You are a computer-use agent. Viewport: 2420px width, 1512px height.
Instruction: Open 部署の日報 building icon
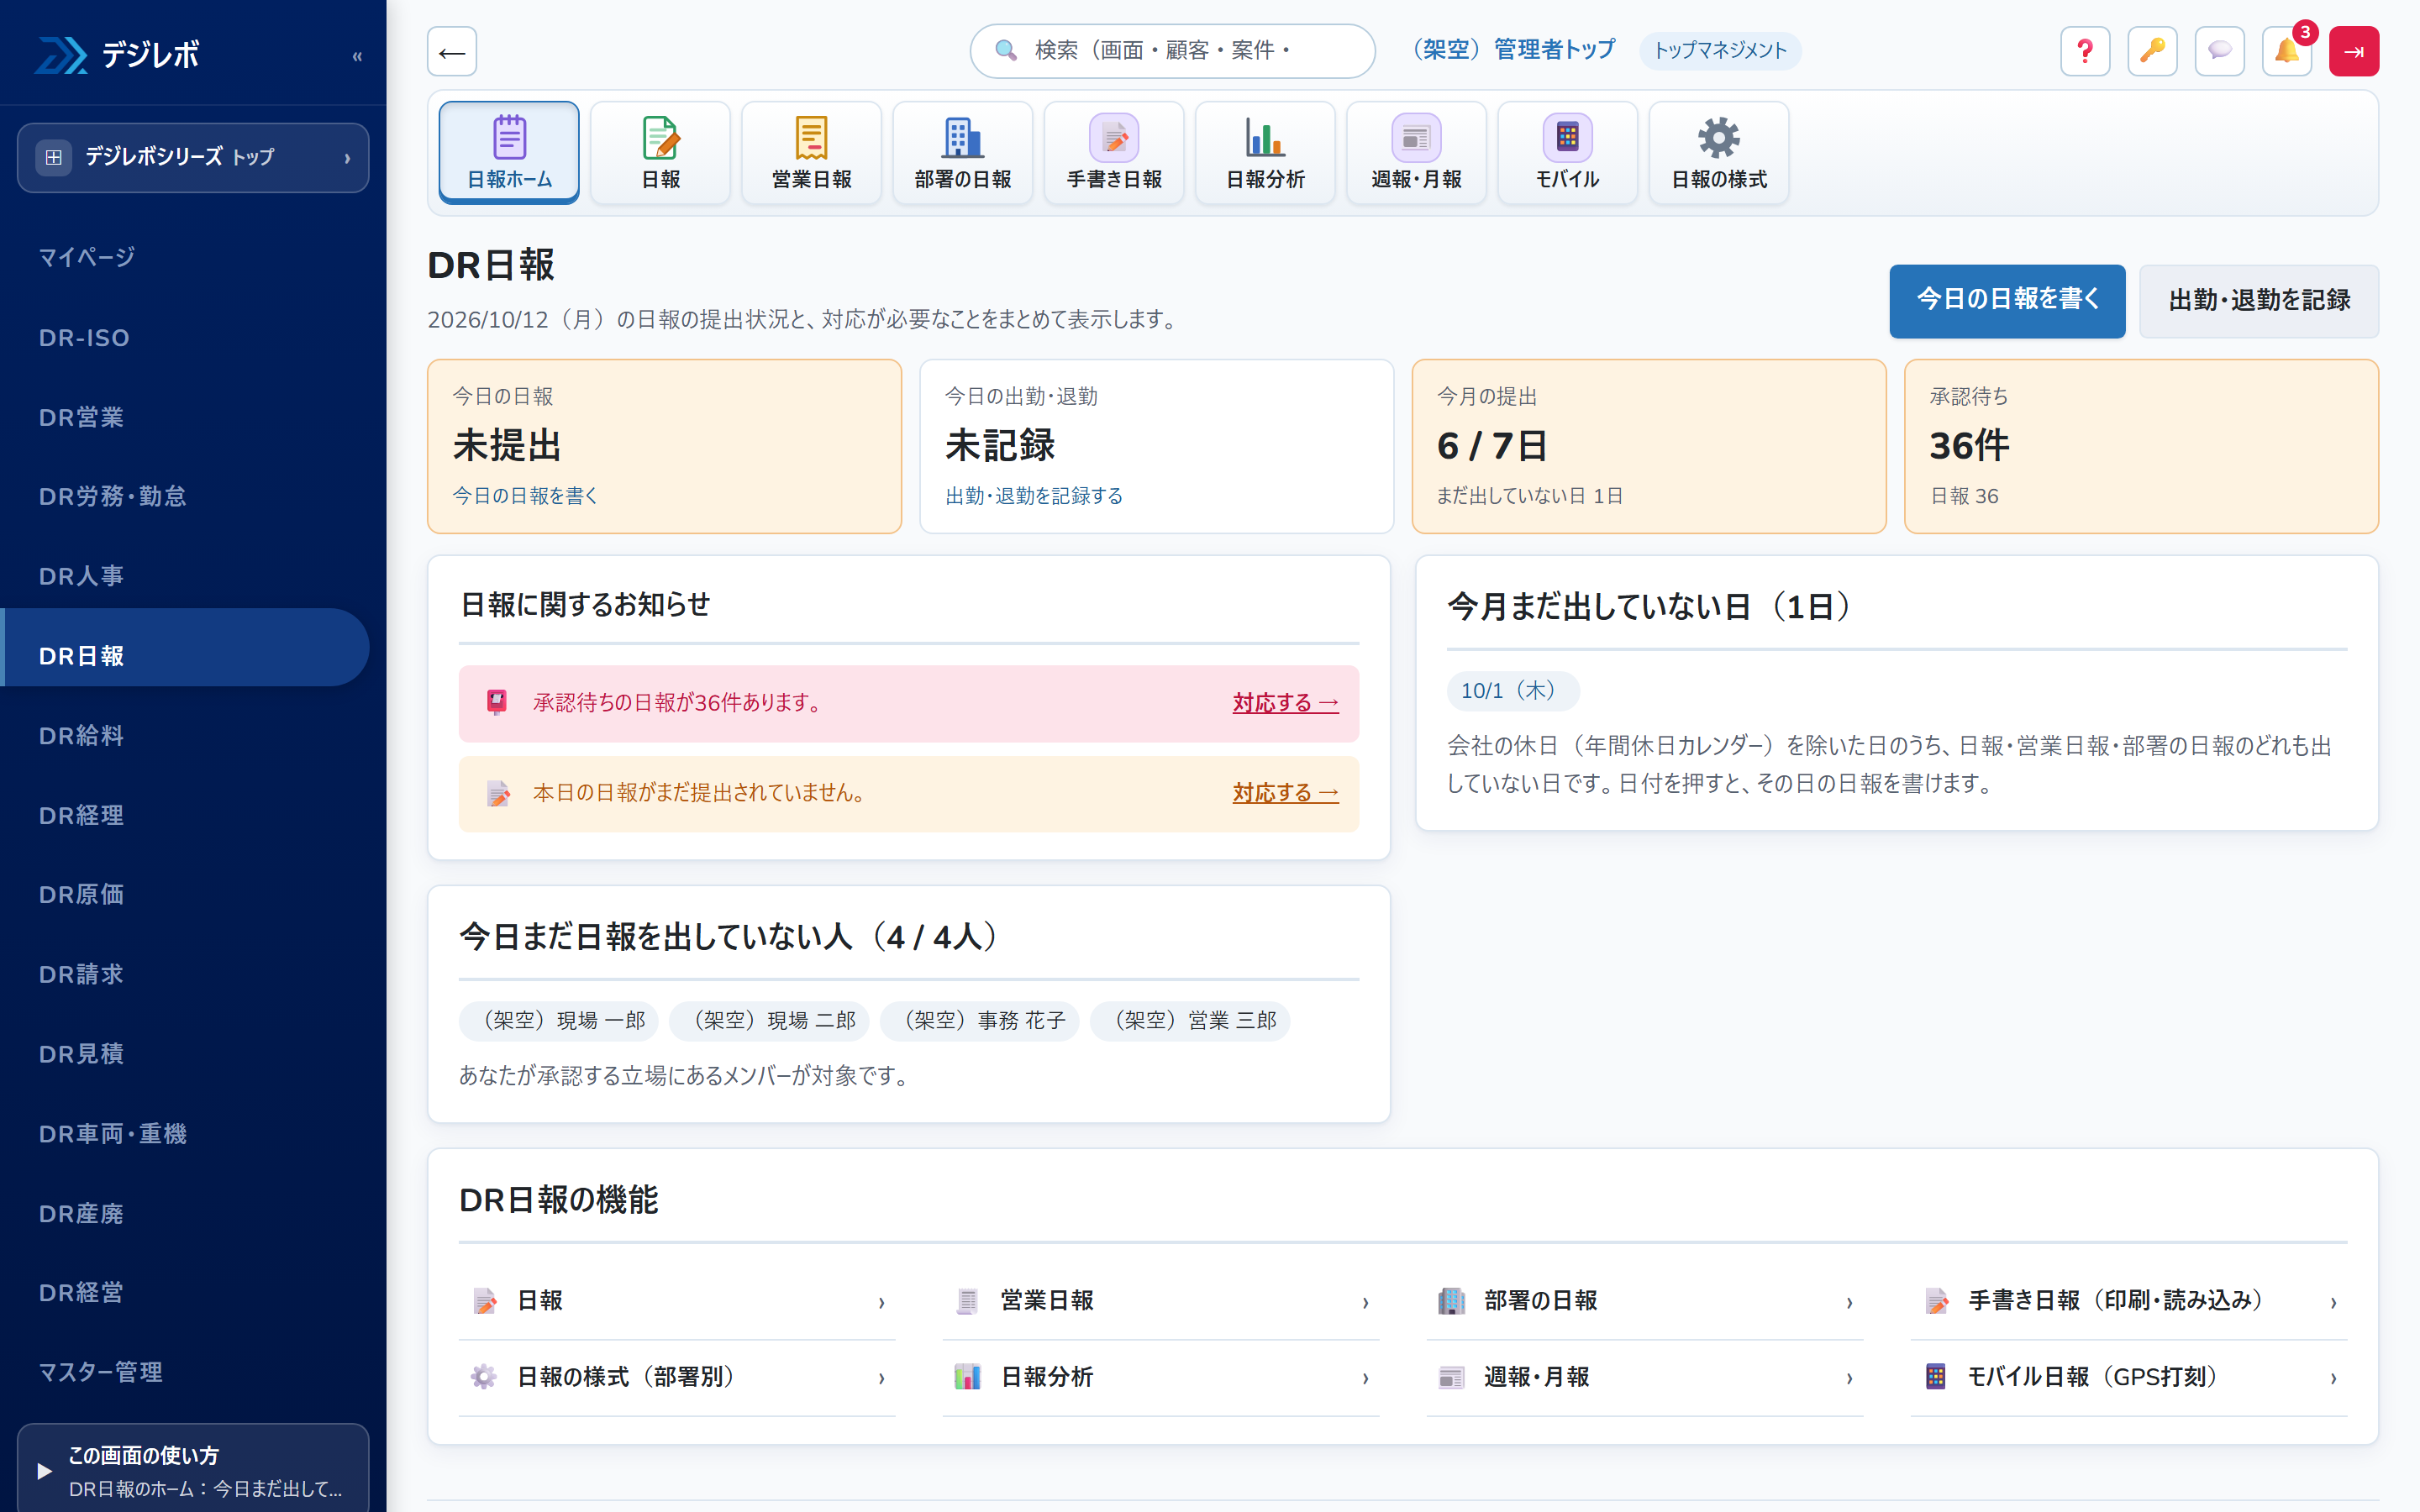click(962, 152)
